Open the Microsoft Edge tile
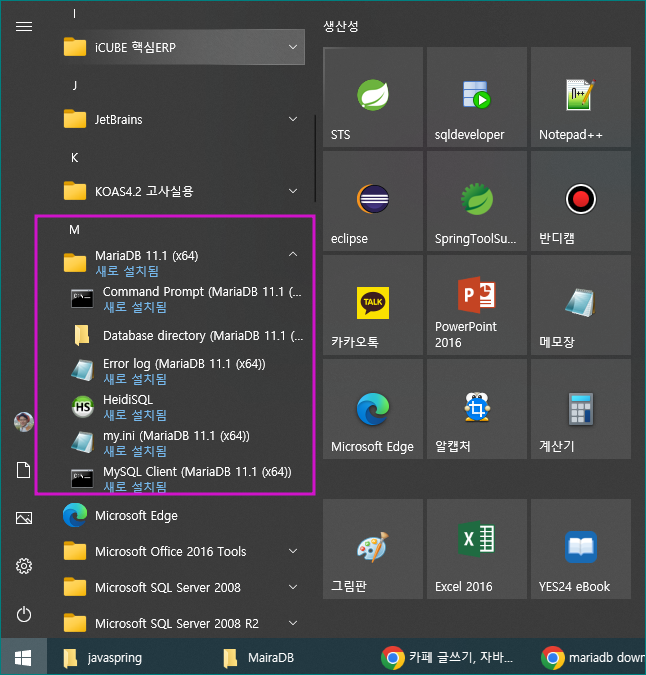Viewport: 646px width, 675px height. (373, 409)
